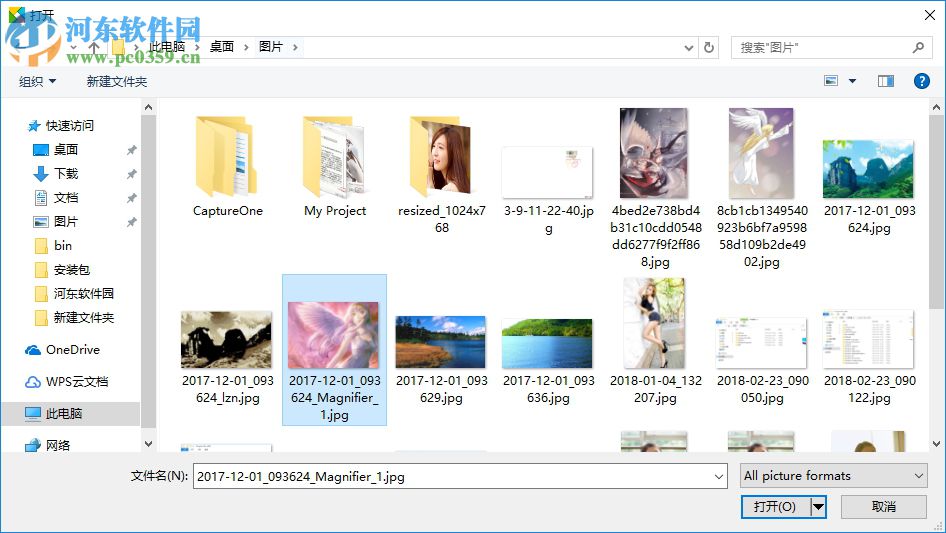
Task: Select the 2017-12-01_093624_Magnifier_1.jpg image
Action: [x=335, y=350]
